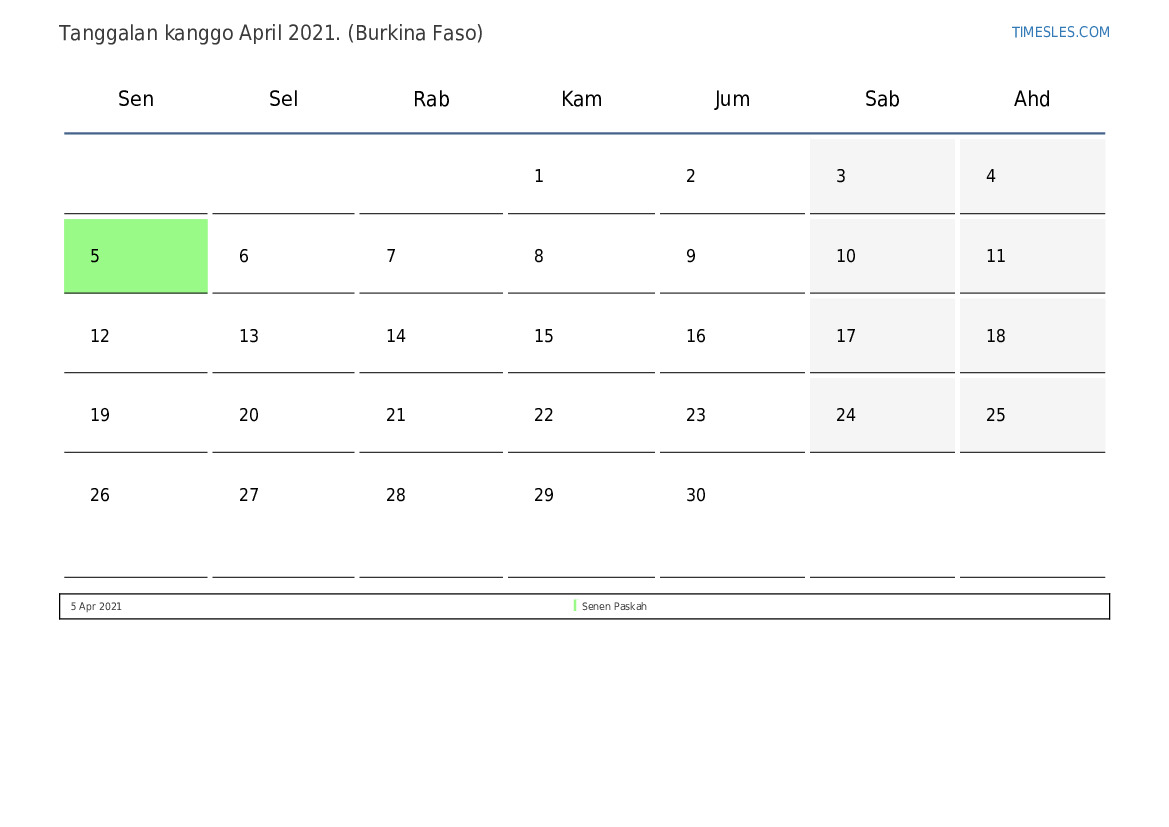This screenshot has height=827, width=1169.
Task: Click the Senen Paskah holiday label
Action: click(x=614, y=606)
